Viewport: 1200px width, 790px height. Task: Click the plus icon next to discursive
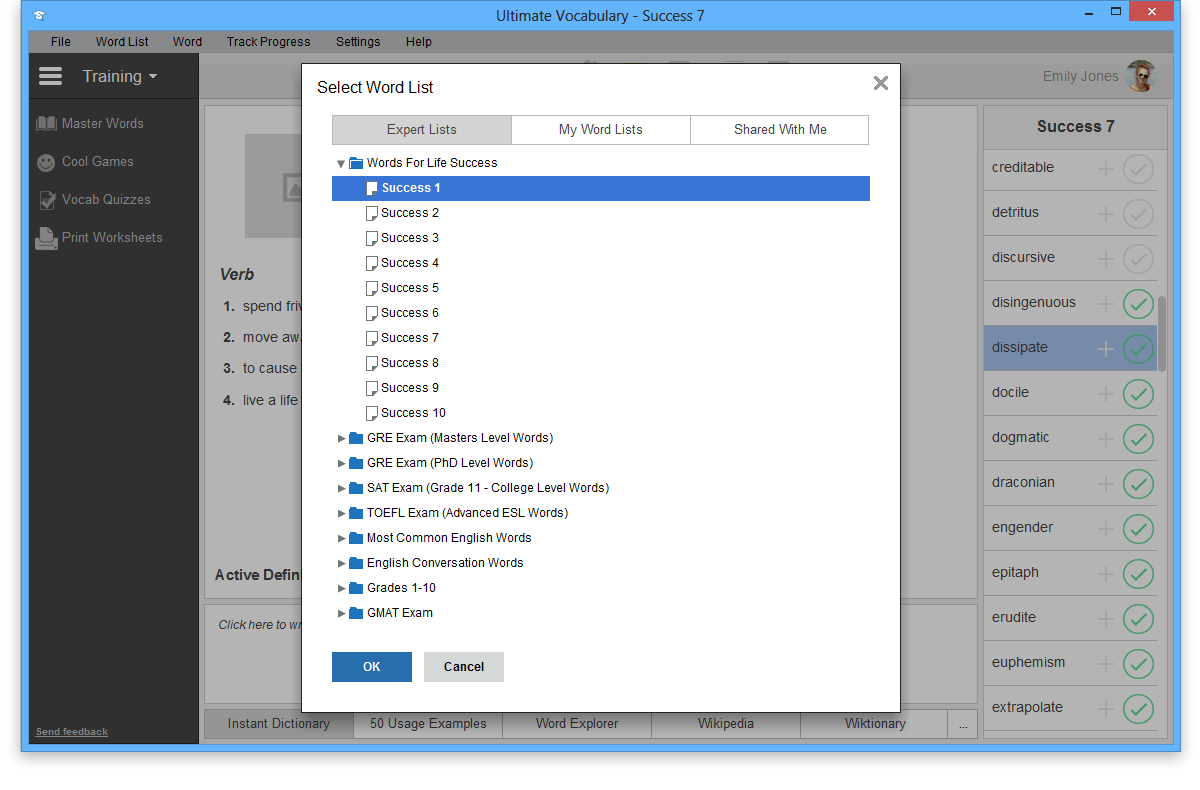1106,259
